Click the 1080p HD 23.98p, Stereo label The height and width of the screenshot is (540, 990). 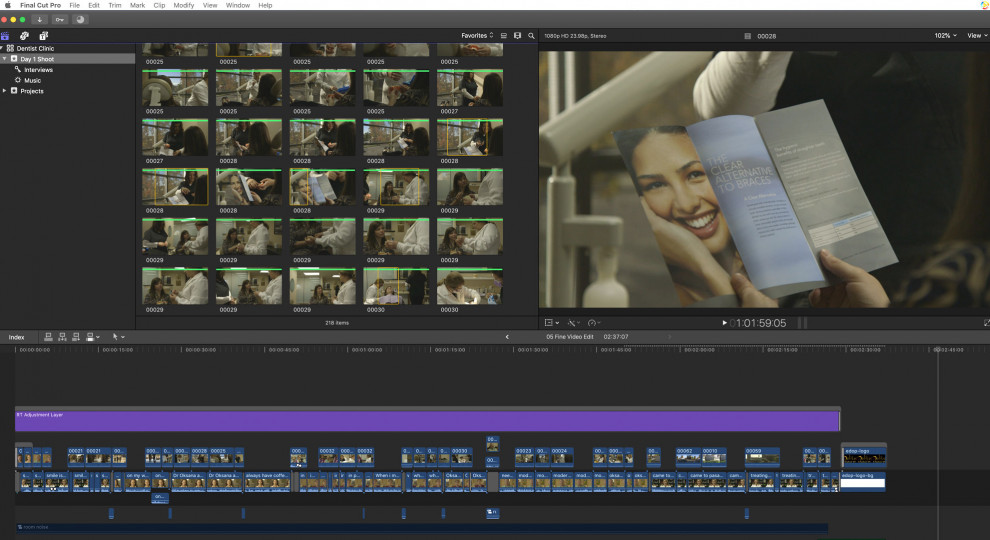pos(575,36)
